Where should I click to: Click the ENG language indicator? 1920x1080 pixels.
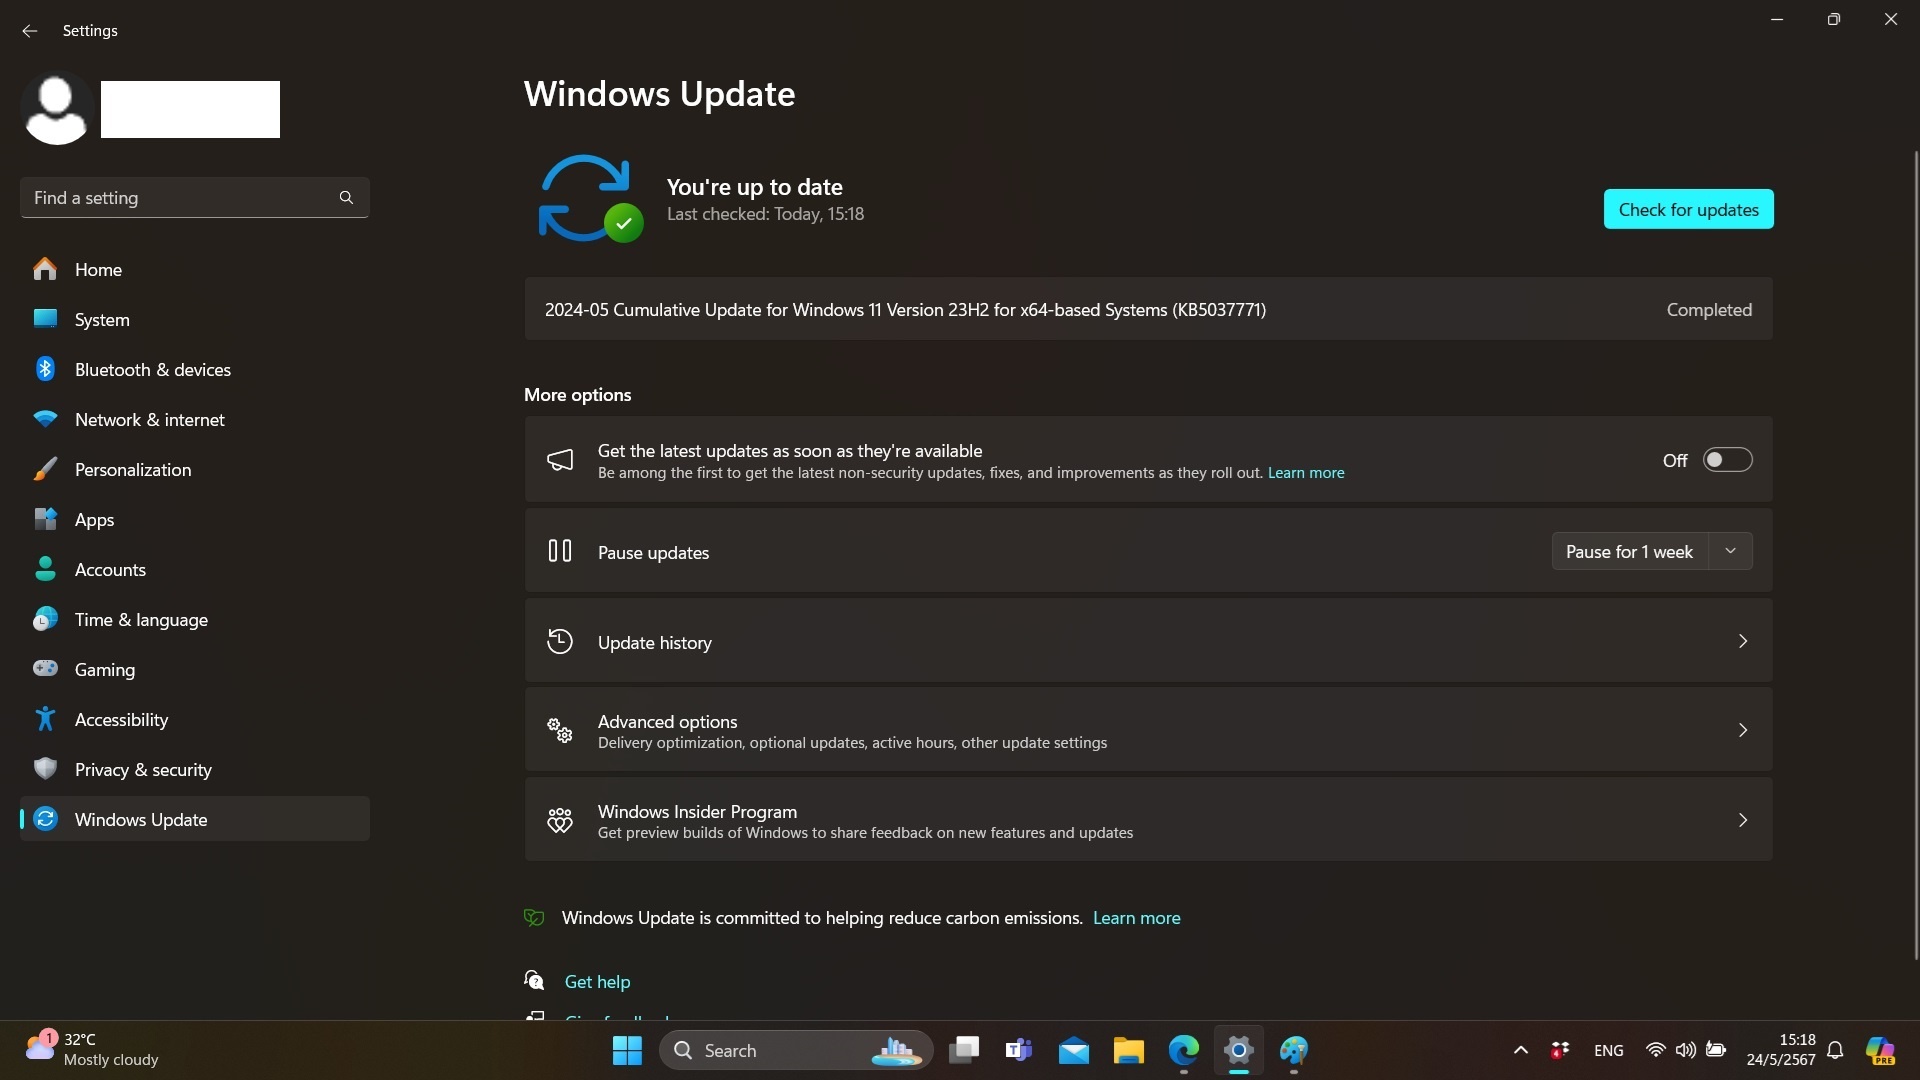pos(1609,1050)
